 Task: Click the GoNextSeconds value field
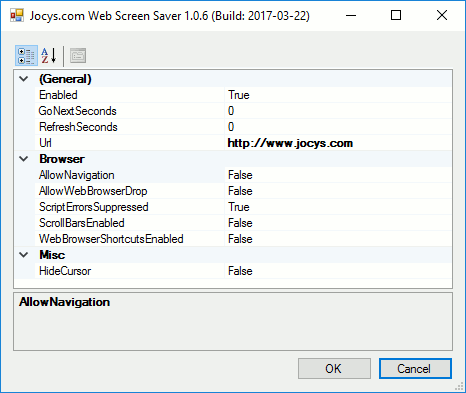click(338, 111)
